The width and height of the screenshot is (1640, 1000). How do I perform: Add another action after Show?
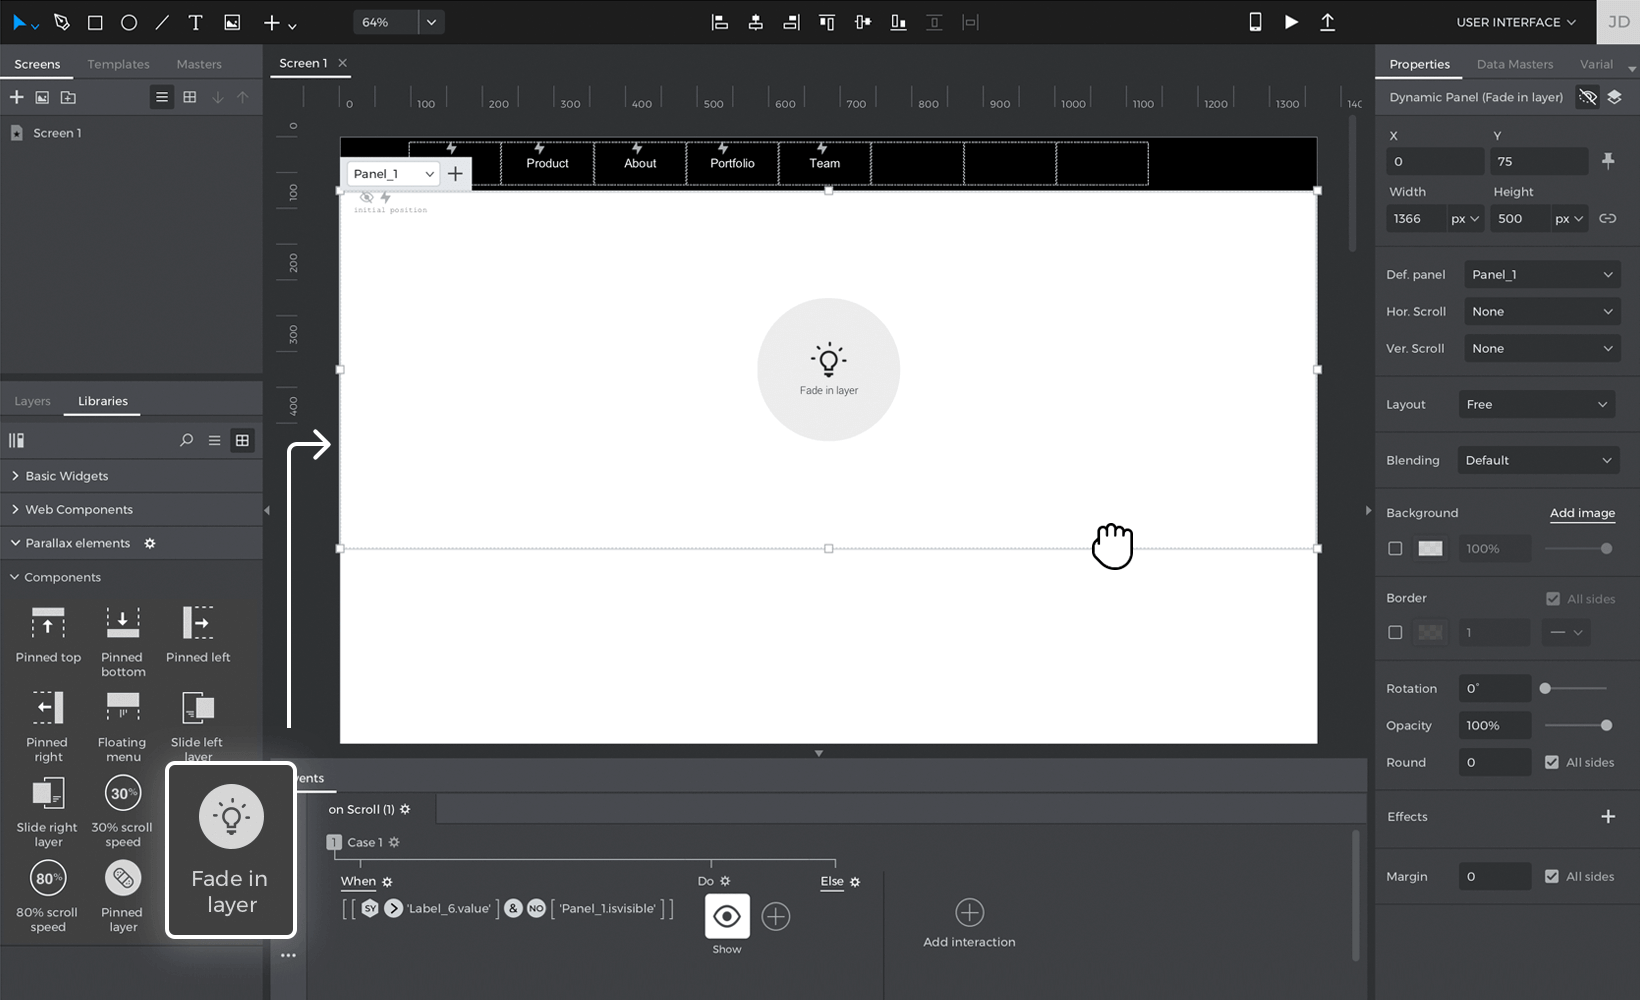(775, 916)
